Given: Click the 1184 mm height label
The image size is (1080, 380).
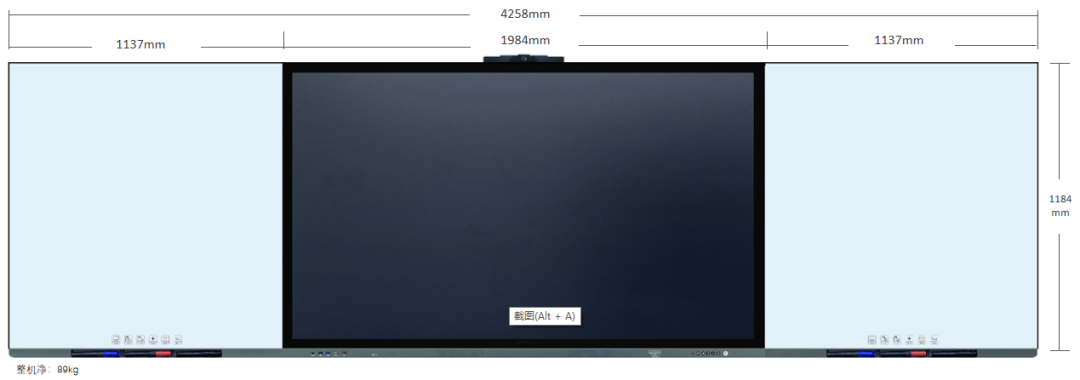Looking at the screenshot, I should [1060, 205].
